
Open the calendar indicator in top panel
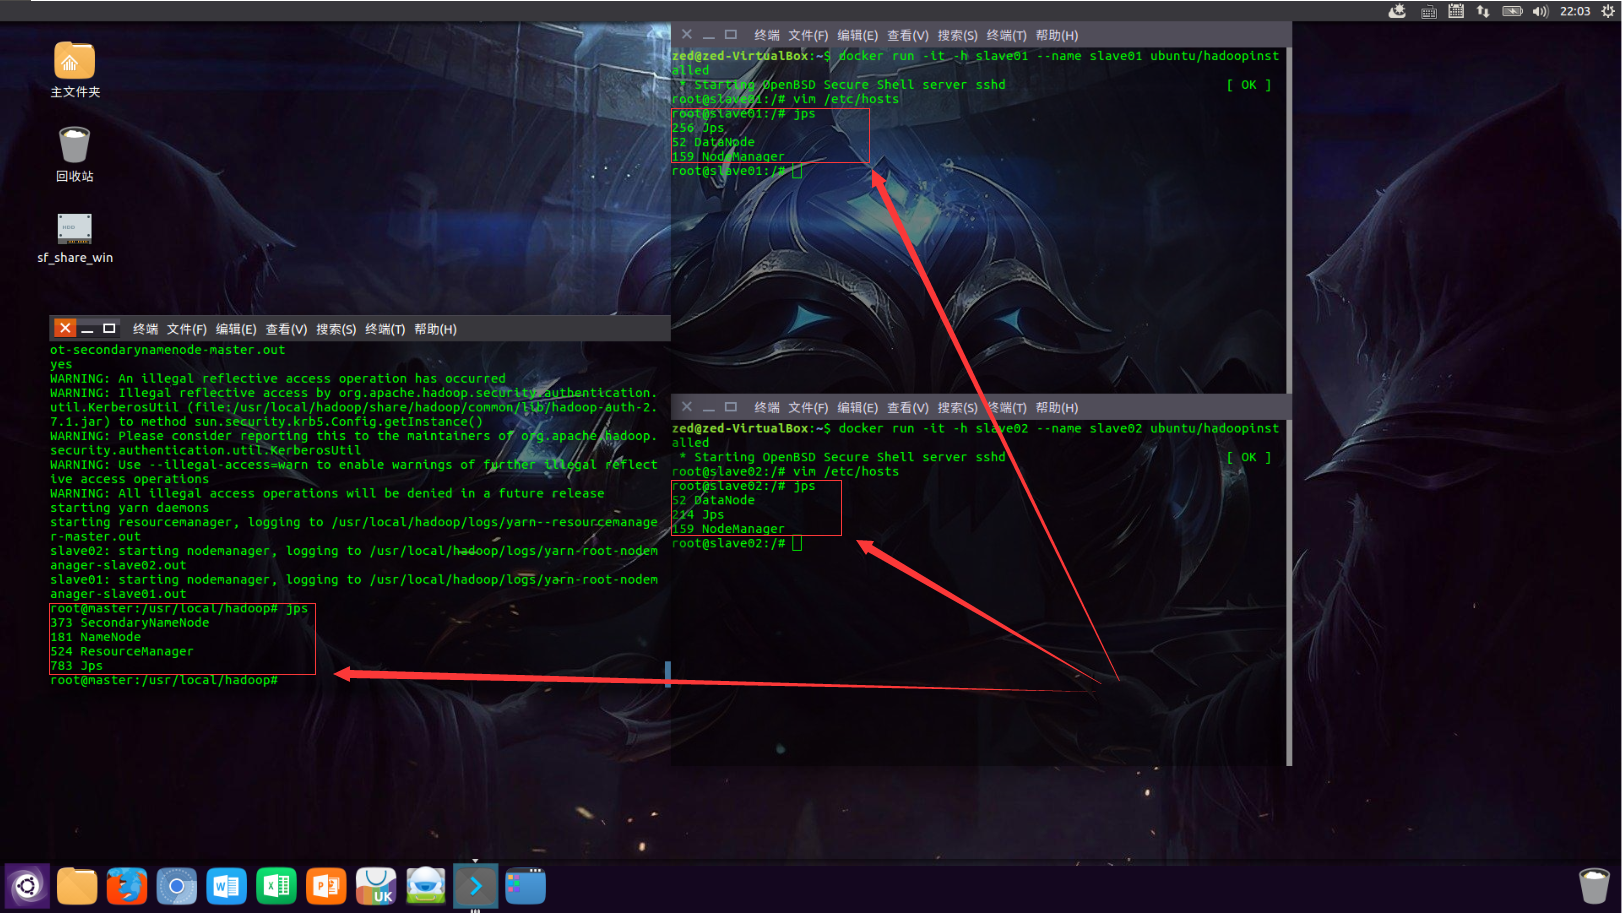point(1456,11)
